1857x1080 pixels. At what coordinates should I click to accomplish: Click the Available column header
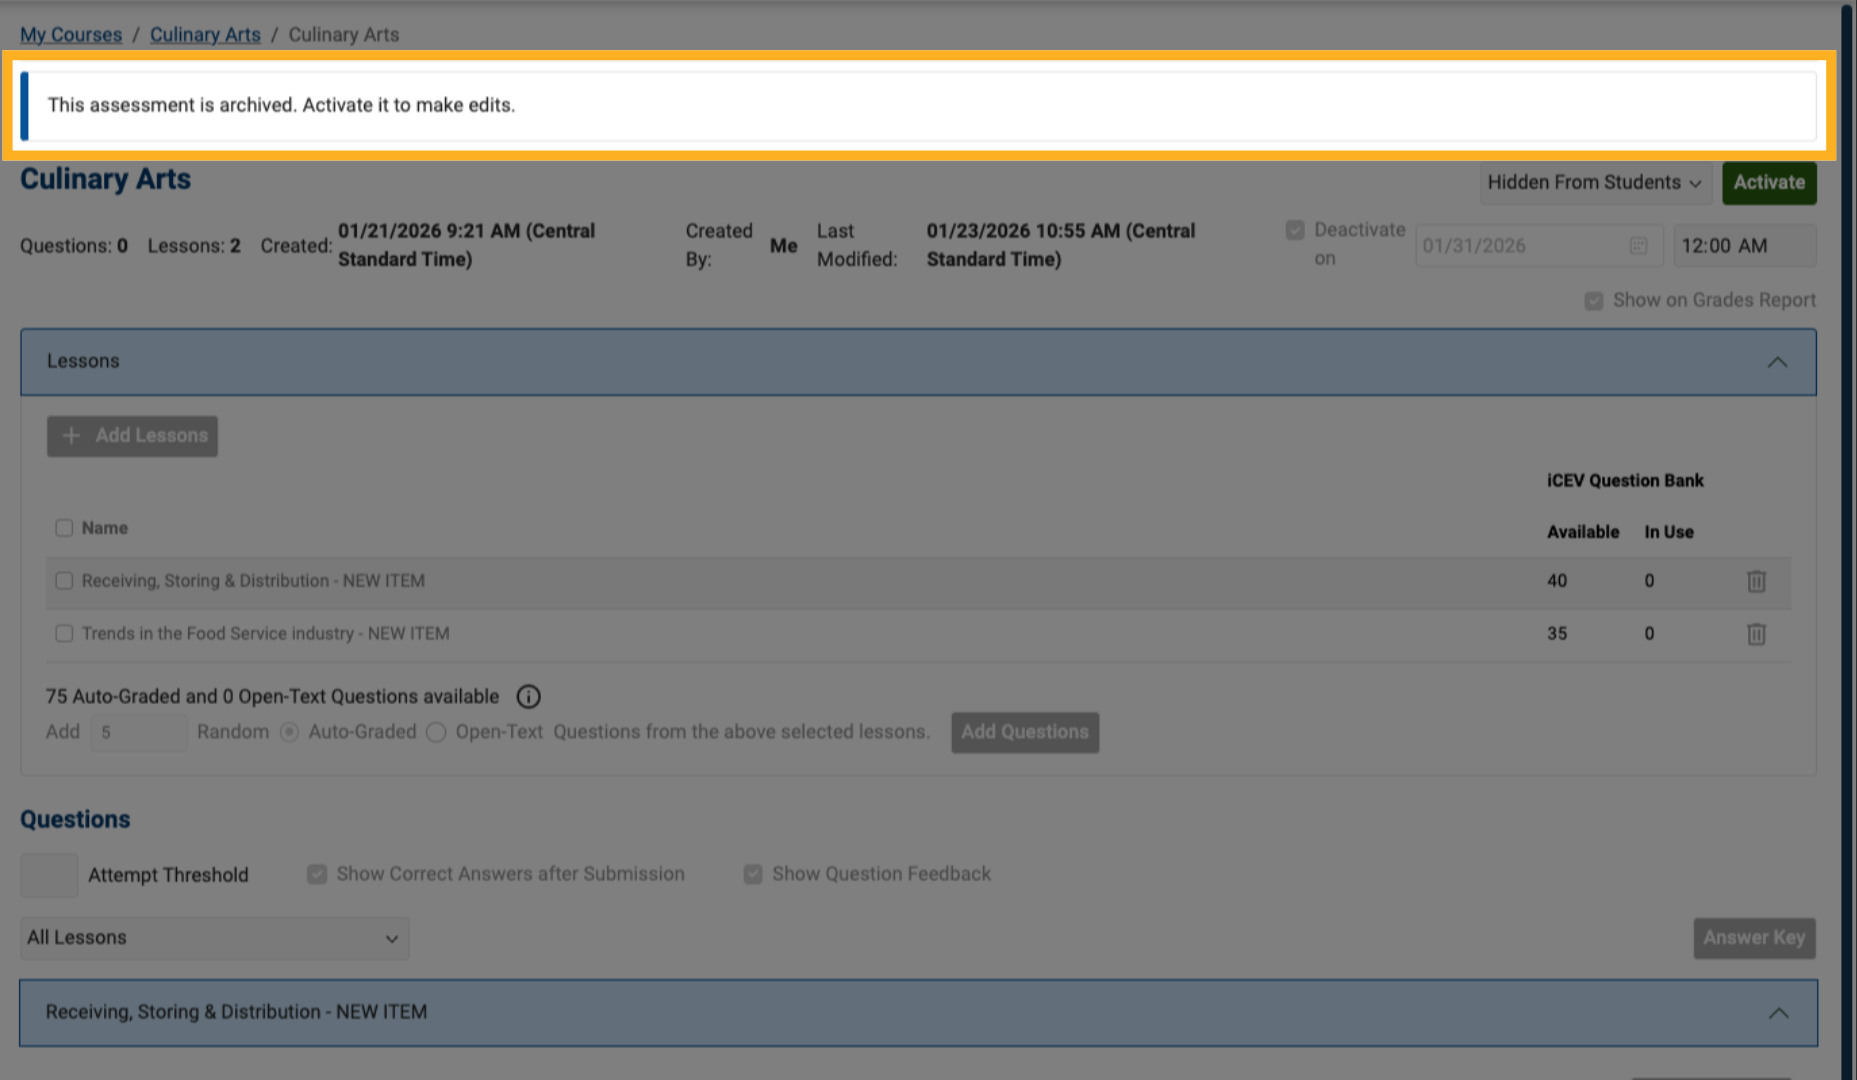(x=1583, y=533)
